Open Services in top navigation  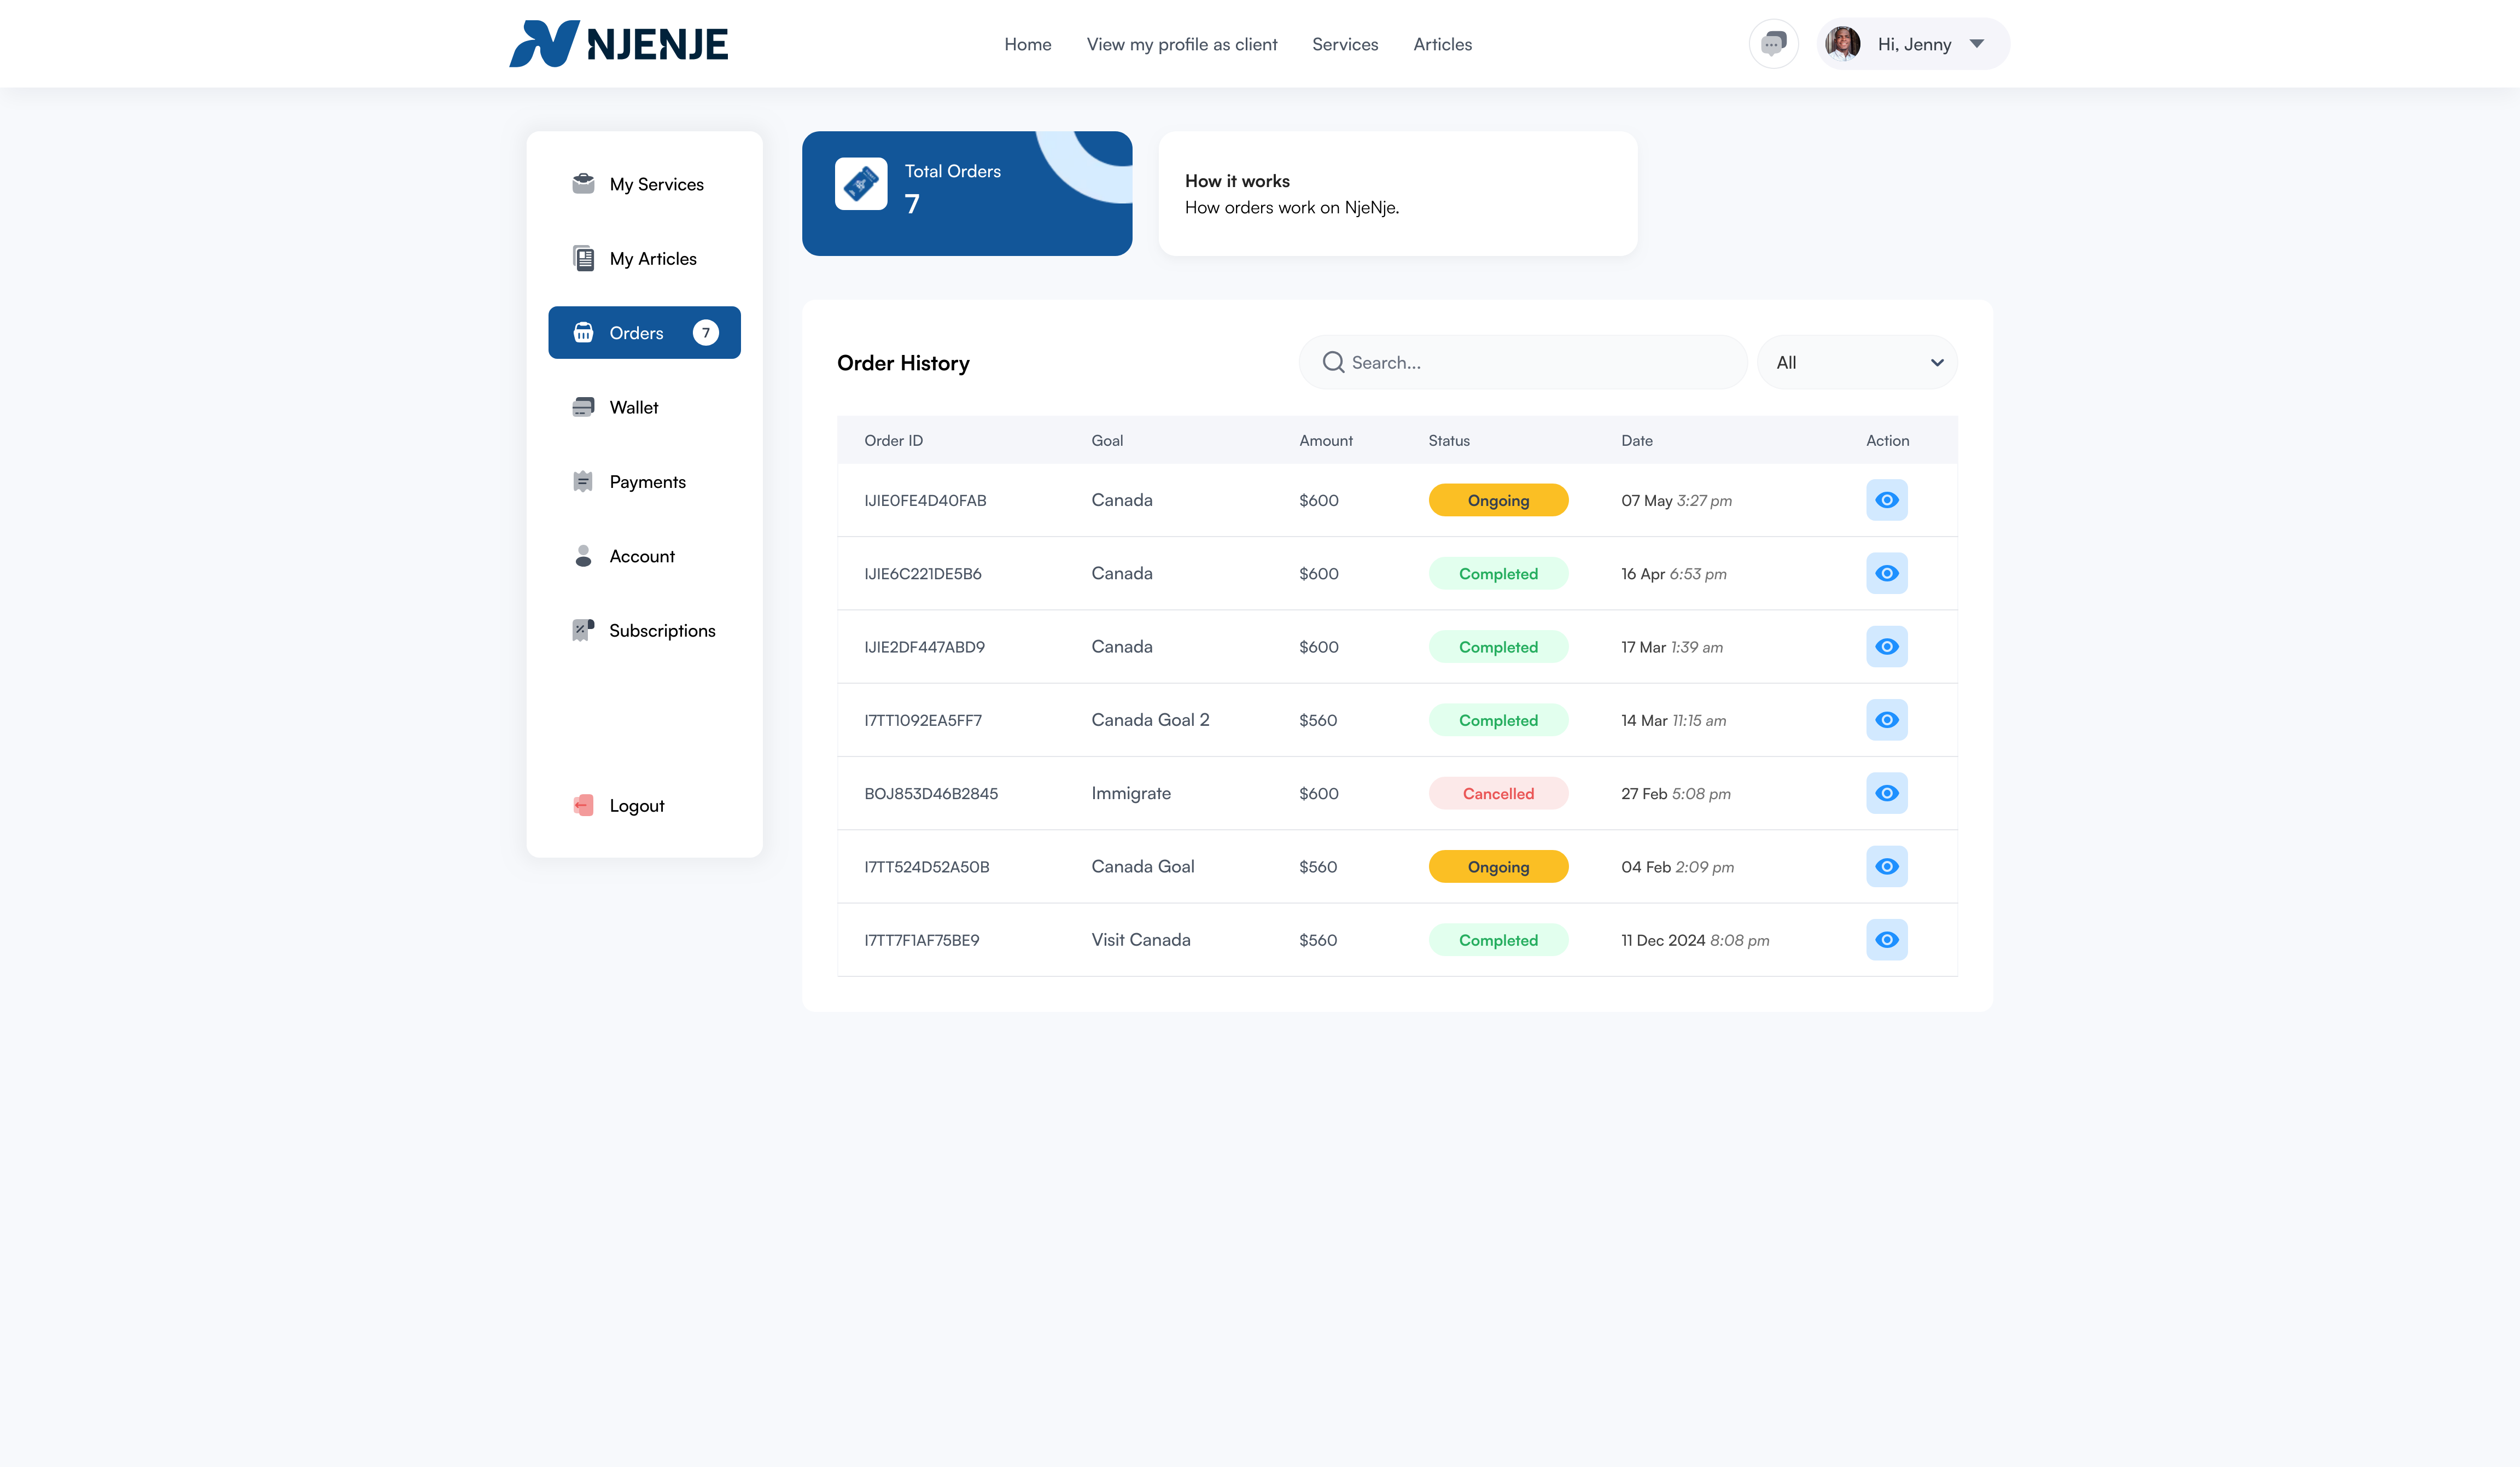pos(1344,44)
